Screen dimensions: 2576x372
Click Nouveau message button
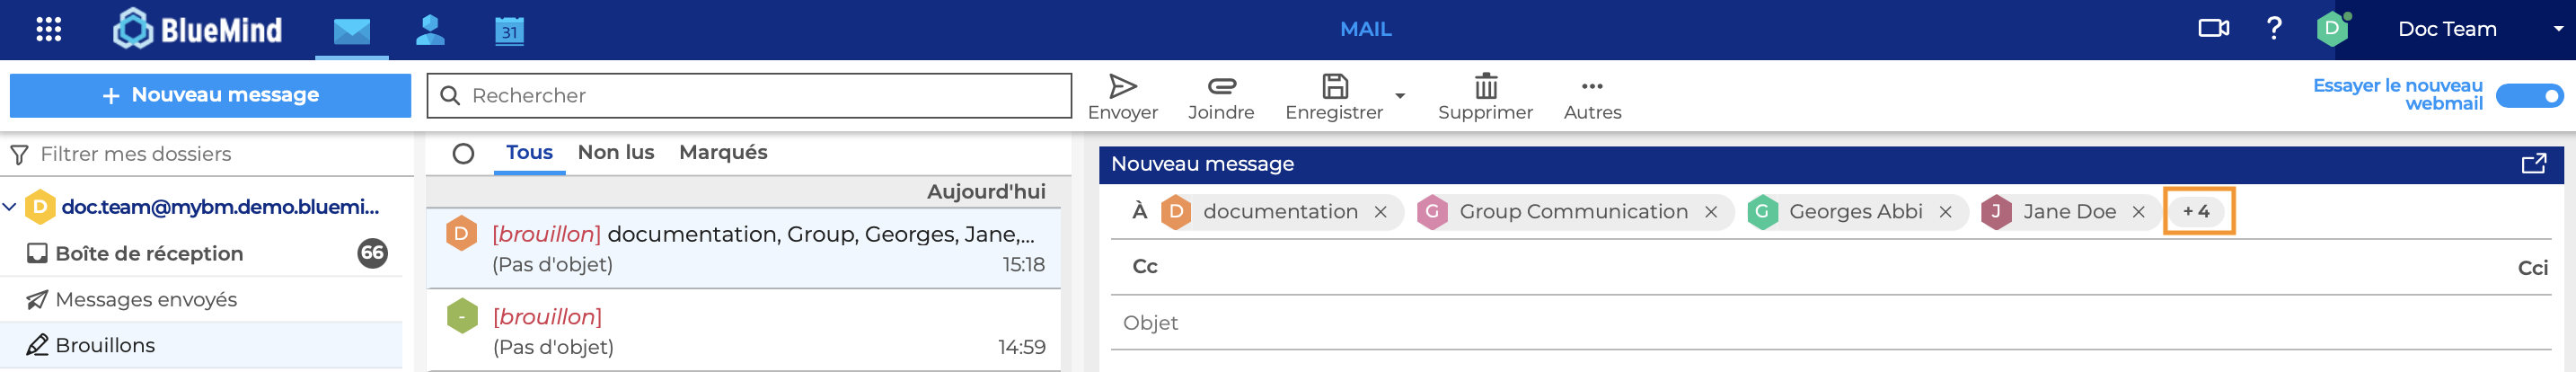[210, 95]
